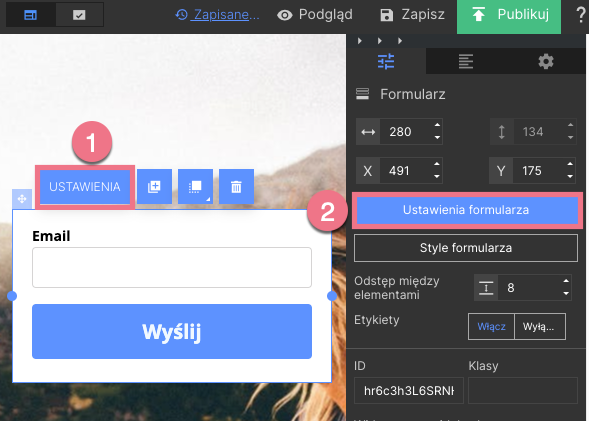Expand the first panel collapse arrow
589x421 pixels.
[360, 41]
